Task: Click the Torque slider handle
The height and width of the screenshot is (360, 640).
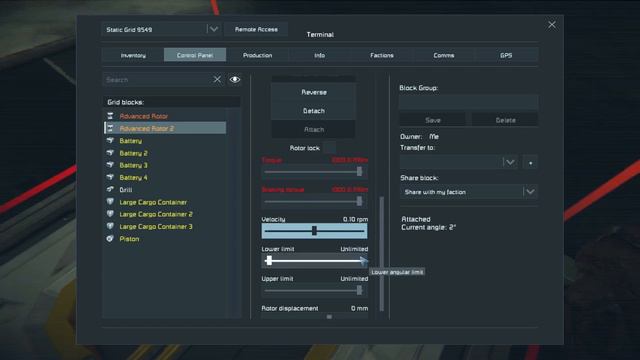Action: (x=359, y=171)
